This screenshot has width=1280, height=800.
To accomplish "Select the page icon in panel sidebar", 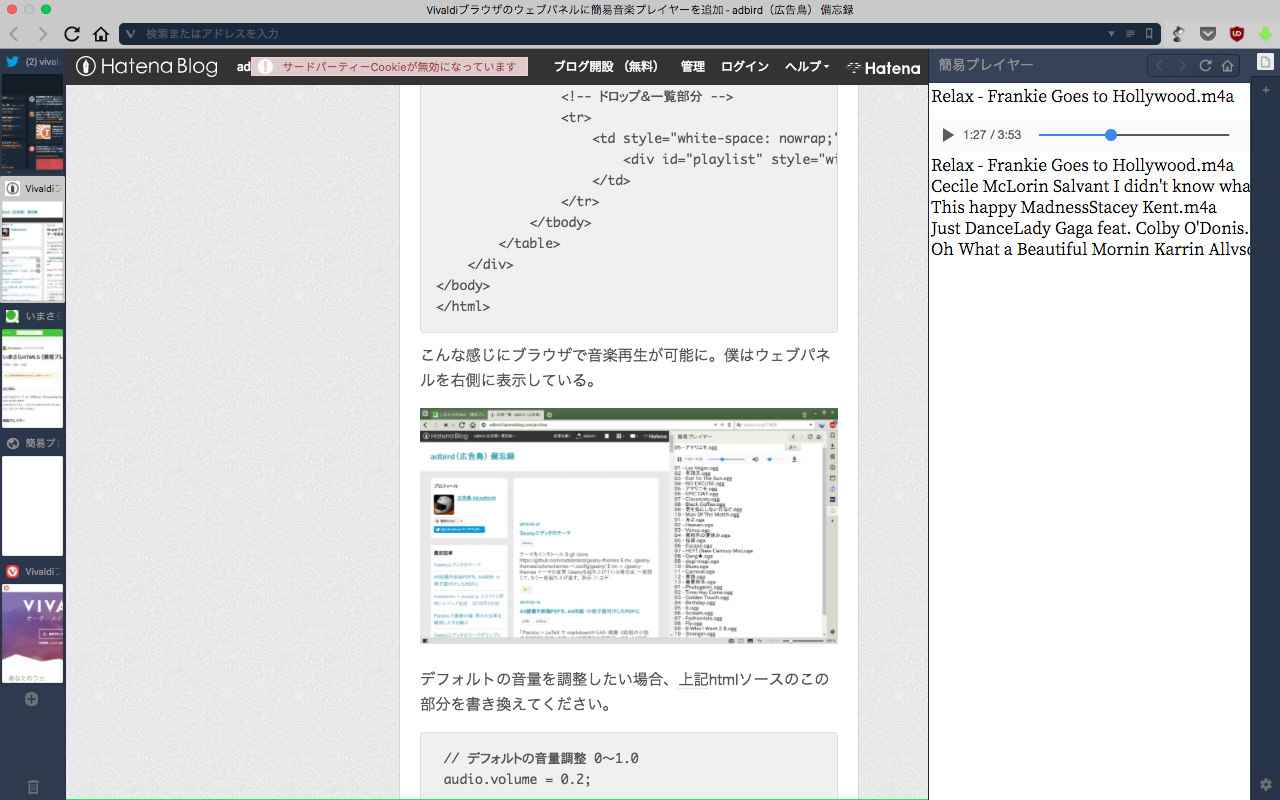I will [x=1265, y=62].
